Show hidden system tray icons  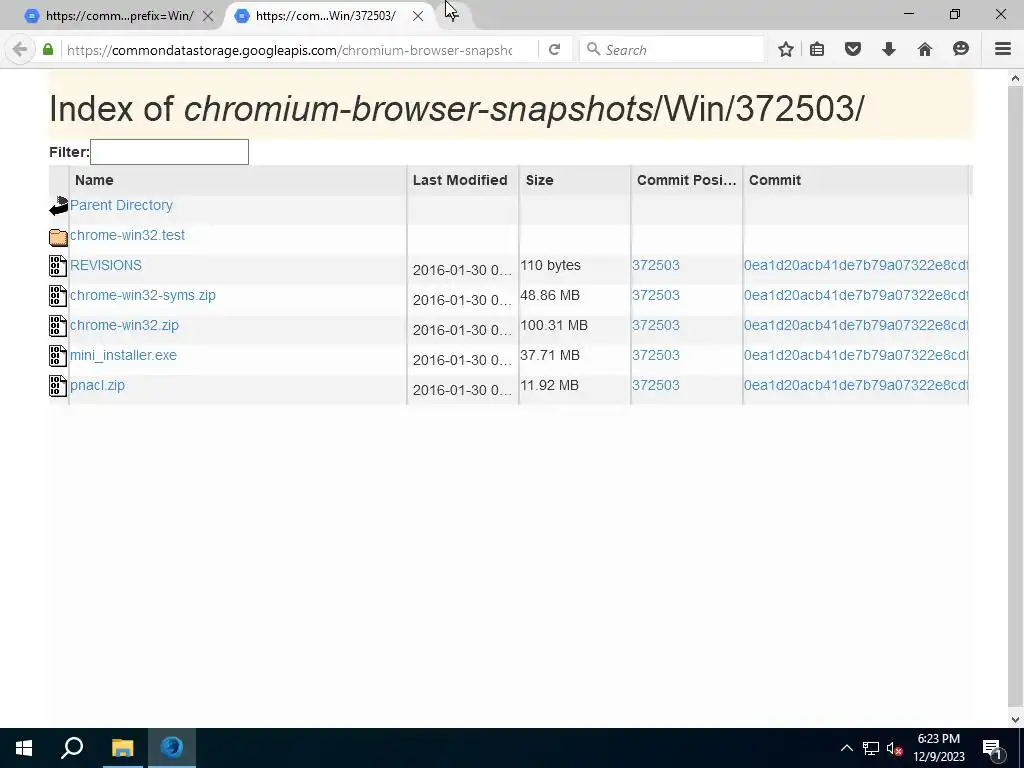[x=846, y=748]
